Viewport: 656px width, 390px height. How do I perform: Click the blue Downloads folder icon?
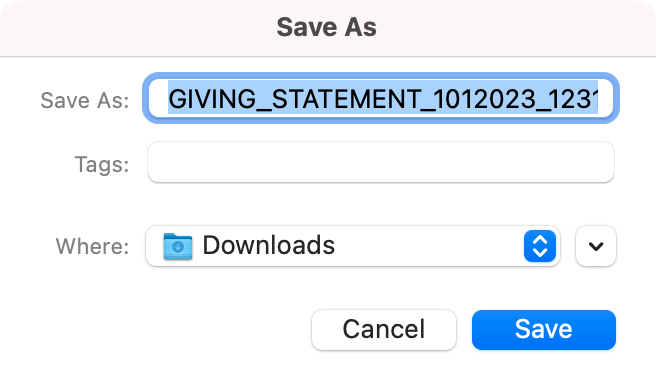[x=178, y=246]
